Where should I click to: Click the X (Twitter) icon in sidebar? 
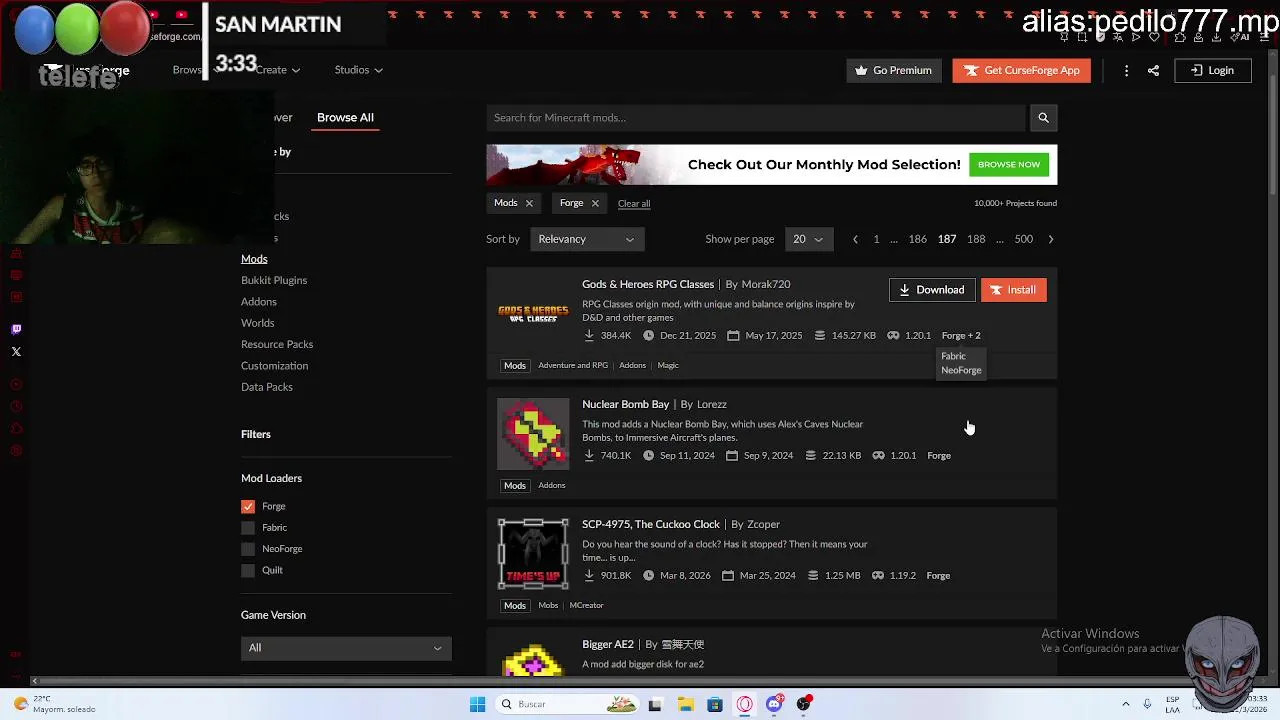point(16,351)
